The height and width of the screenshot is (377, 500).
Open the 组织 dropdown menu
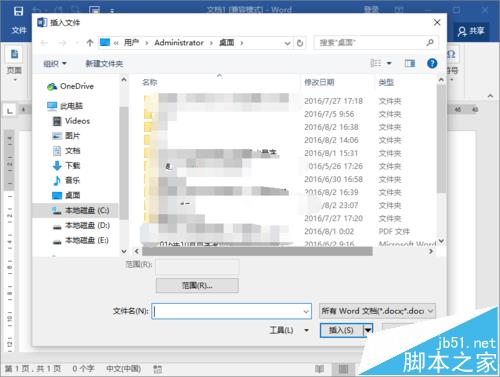tap(55, 64)
